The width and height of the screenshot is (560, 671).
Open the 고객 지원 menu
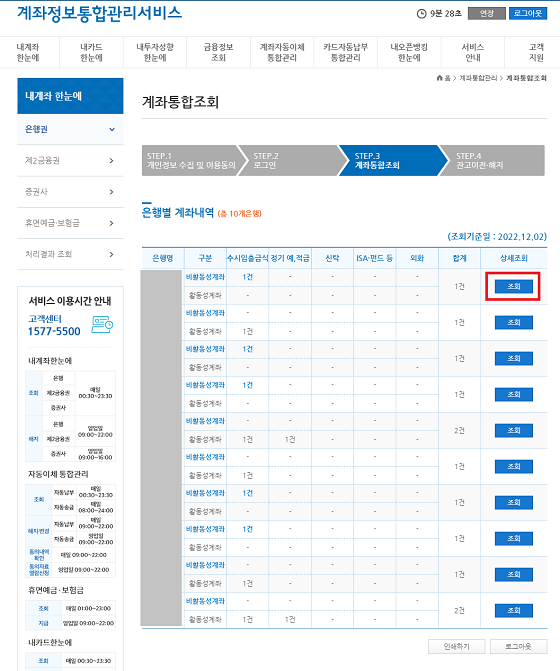536,52
